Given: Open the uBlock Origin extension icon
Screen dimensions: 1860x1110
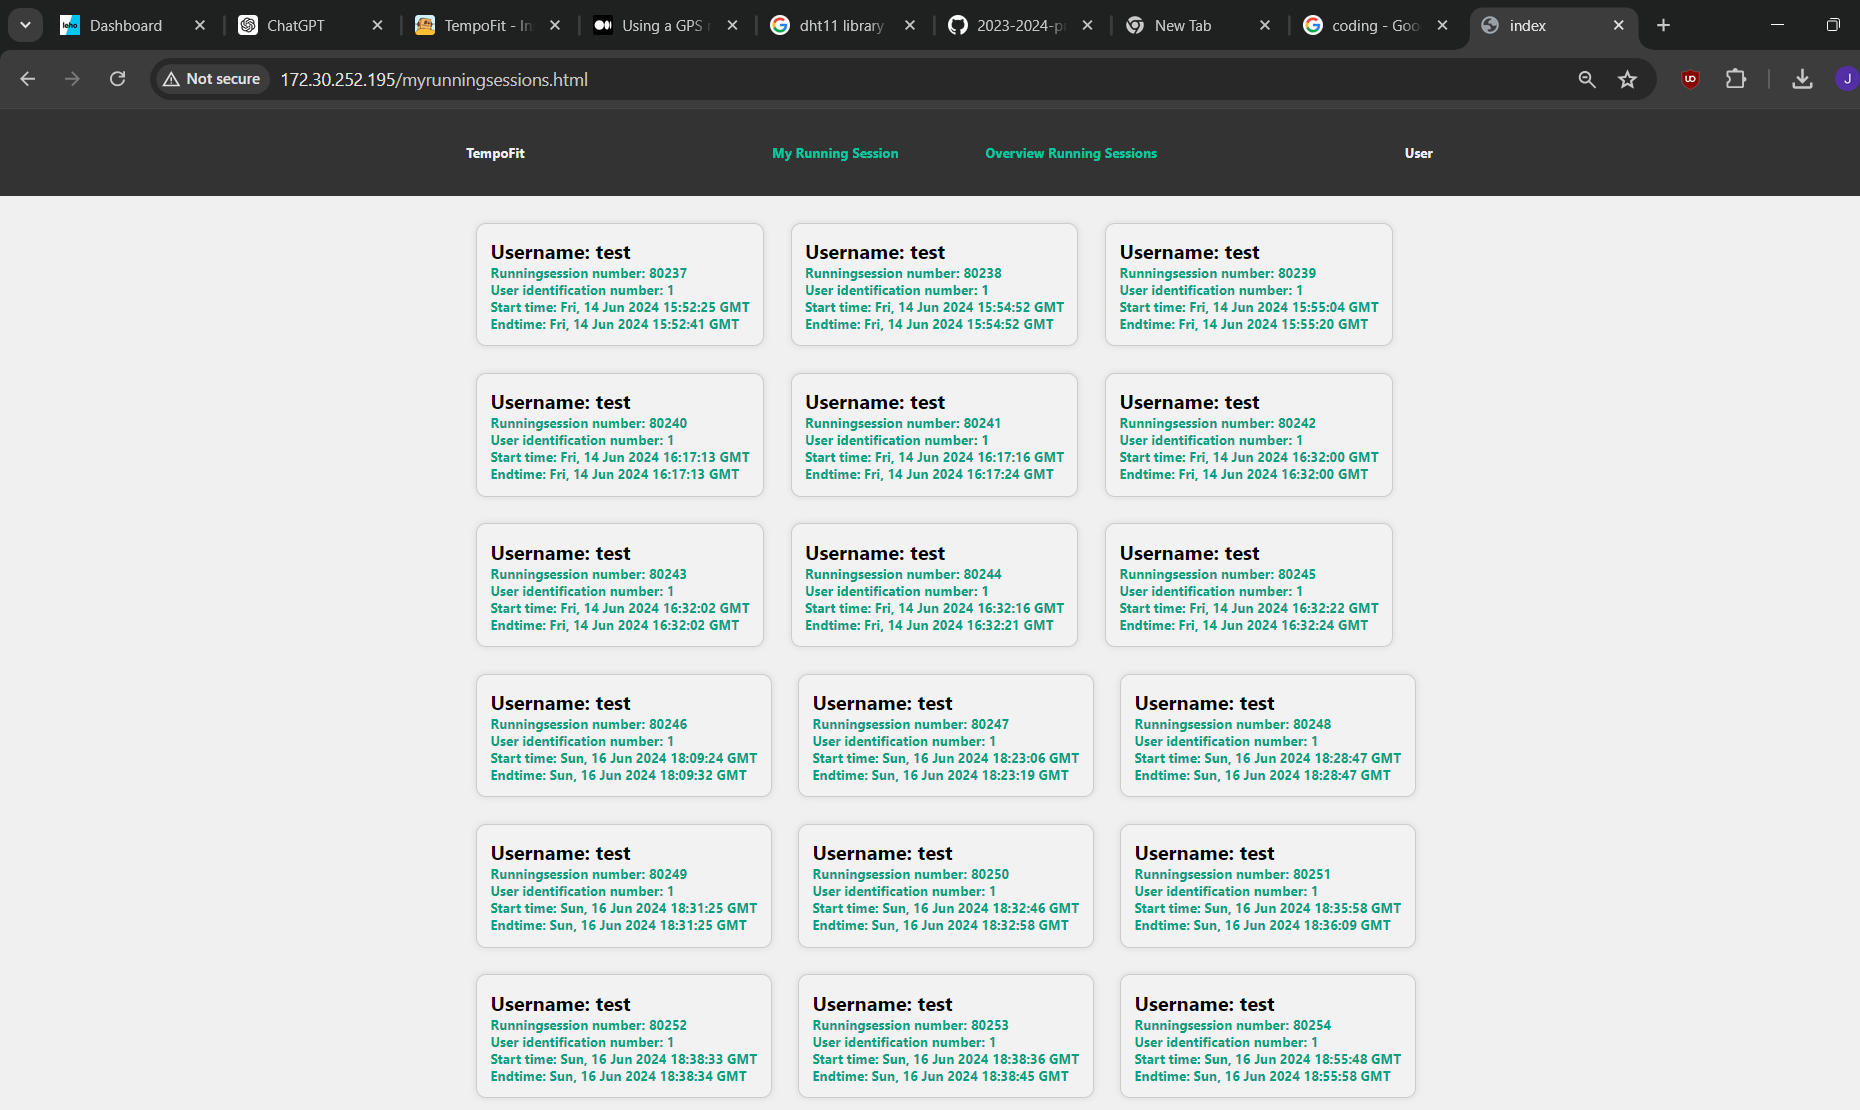Looking at the screenshot, I should (x=1690, y=79).
